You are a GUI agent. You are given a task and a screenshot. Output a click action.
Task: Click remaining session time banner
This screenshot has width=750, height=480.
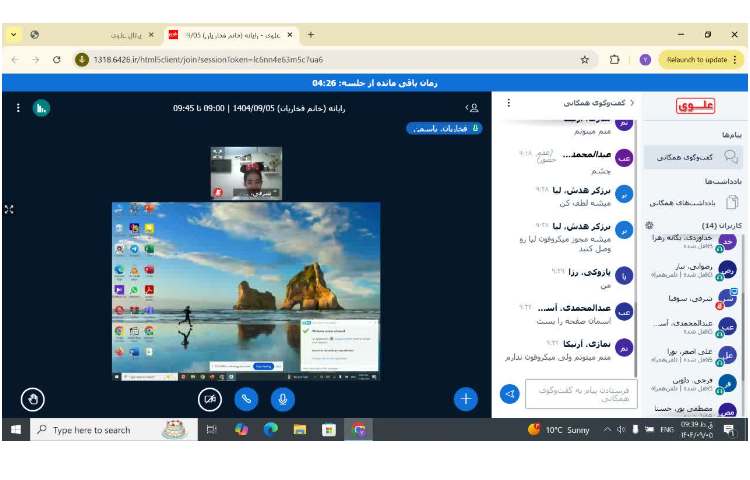point(375,83)
